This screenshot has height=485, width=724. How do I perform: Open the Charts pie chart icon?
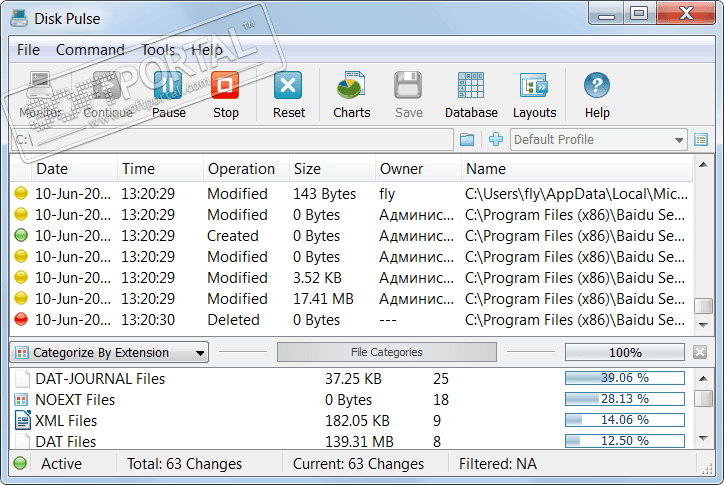351,86
